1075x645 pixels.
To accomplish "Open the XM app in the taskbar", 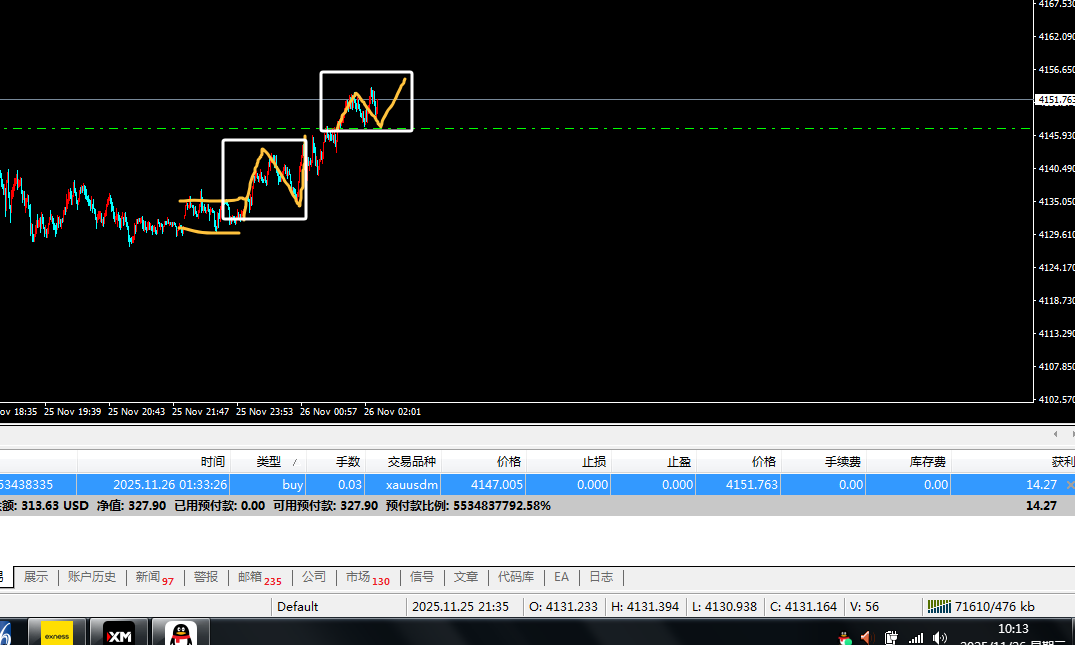I will pyautogui.click(x=119, y=634).
